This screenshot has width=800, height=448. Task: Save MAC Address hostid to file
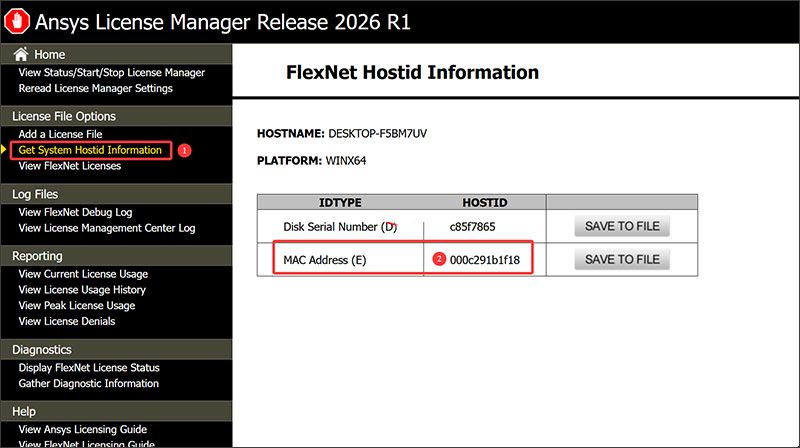click(x=622, y=259)
